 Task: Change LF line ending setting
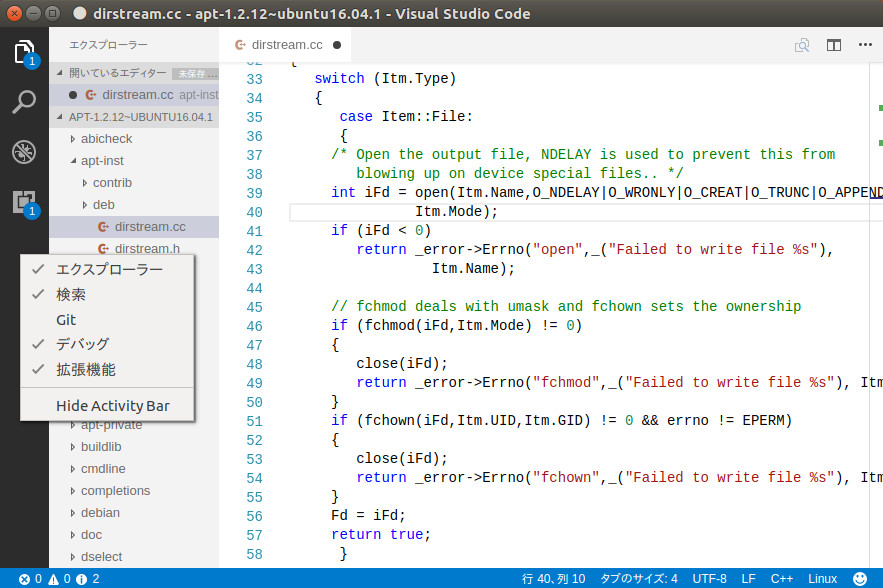(748, 579)
